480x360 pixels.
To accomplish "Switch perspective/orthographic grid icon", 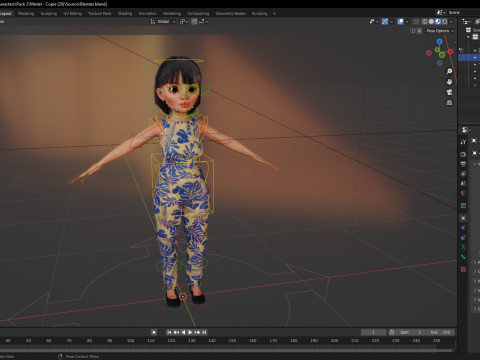I will click(x=449, y=102).
